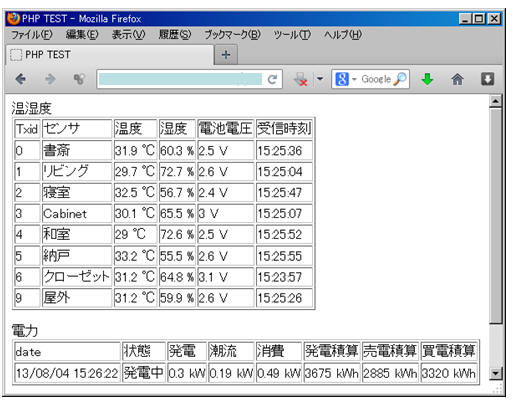514x407 pixels.
Task: Reload page with the refresh icon
Action: (x=272, y=79)
